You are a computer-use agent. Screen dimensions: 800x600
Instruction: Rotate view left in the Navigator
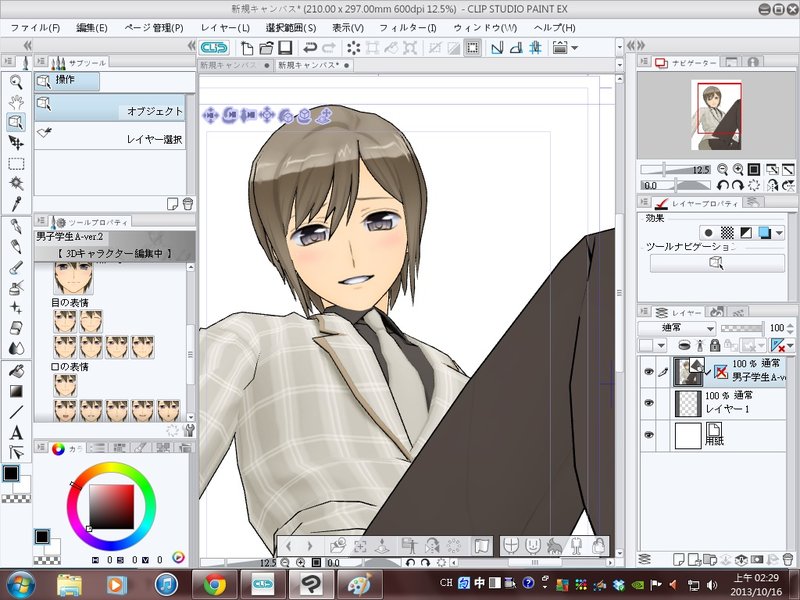722,185
